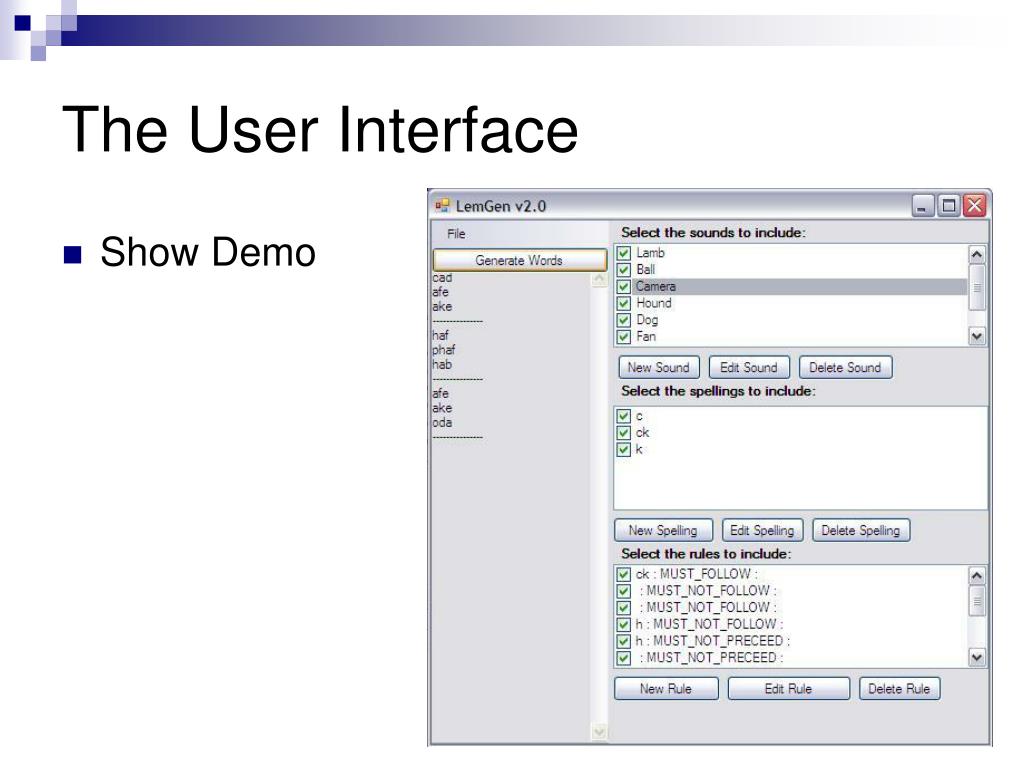Click the generated word 'phaf'
Screen dimensions: 1024x768
click(444, 350)
